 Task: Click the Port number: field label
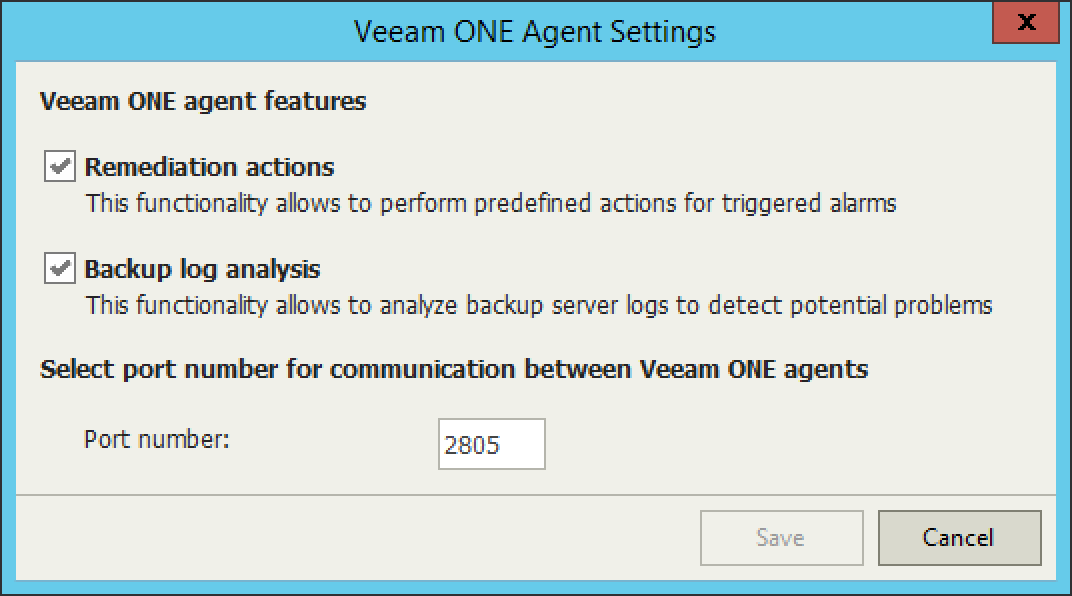[x=157, y=439]
